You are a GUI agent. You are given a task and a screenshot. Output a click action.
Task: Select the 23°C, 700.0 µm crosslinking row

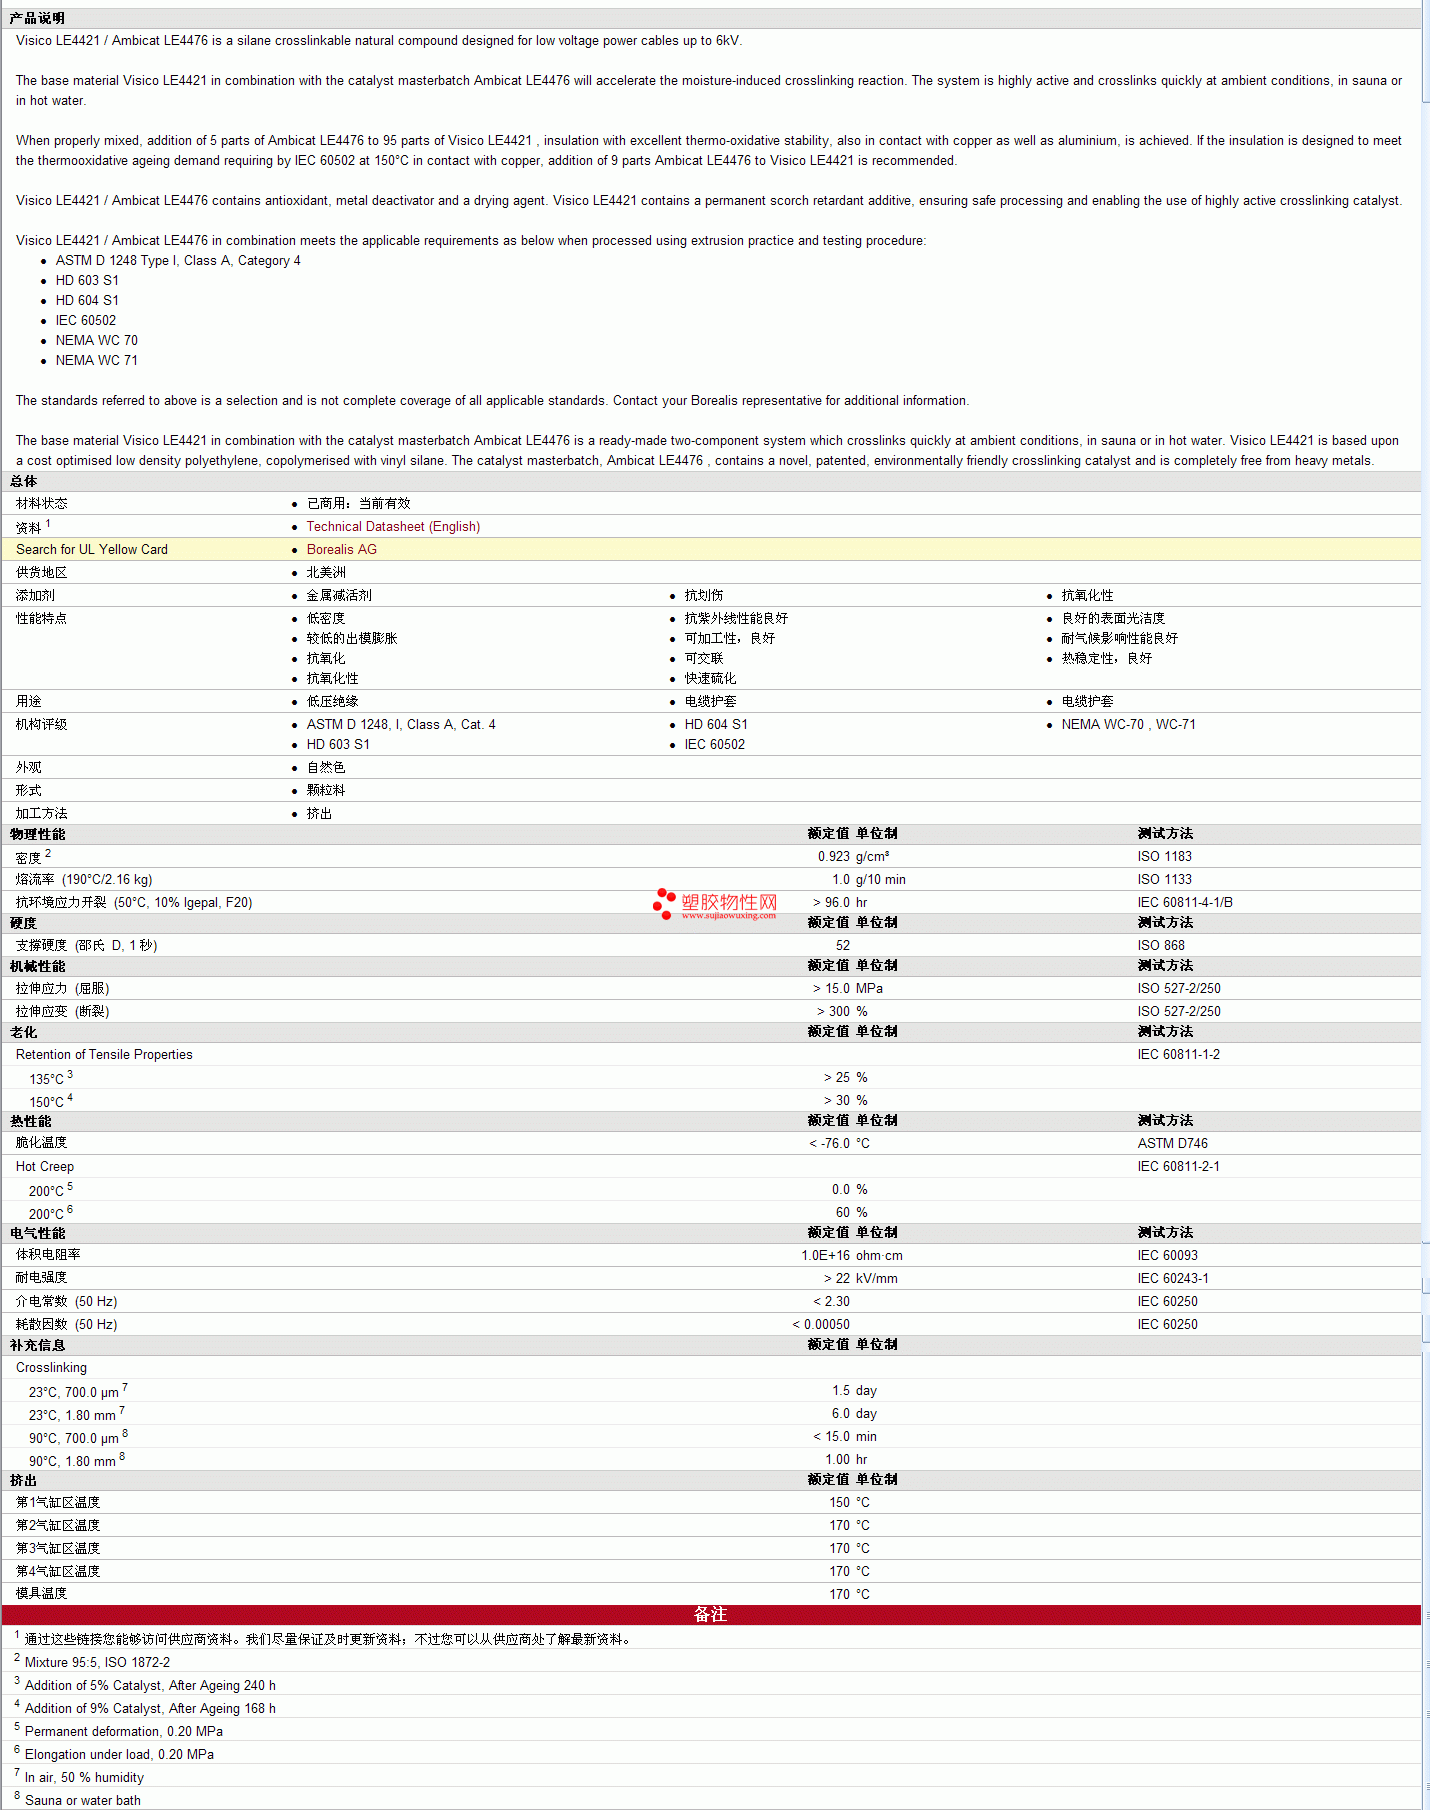tap(711, 1390)
